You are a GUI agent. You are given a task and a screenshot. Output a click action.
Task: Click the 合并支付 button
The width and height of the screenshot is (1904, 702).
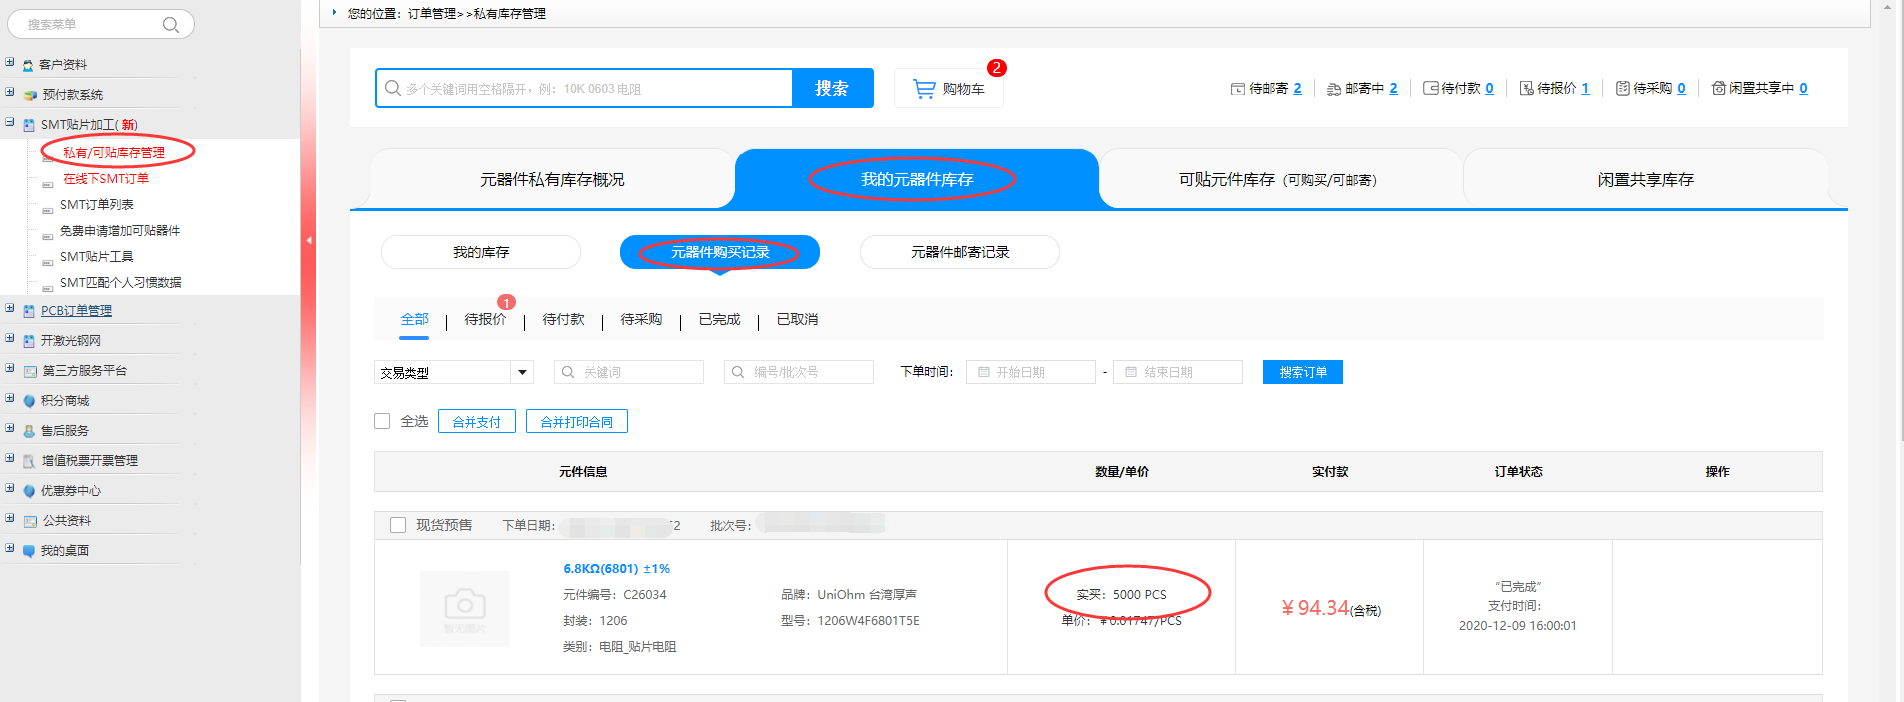click(476, 422)
